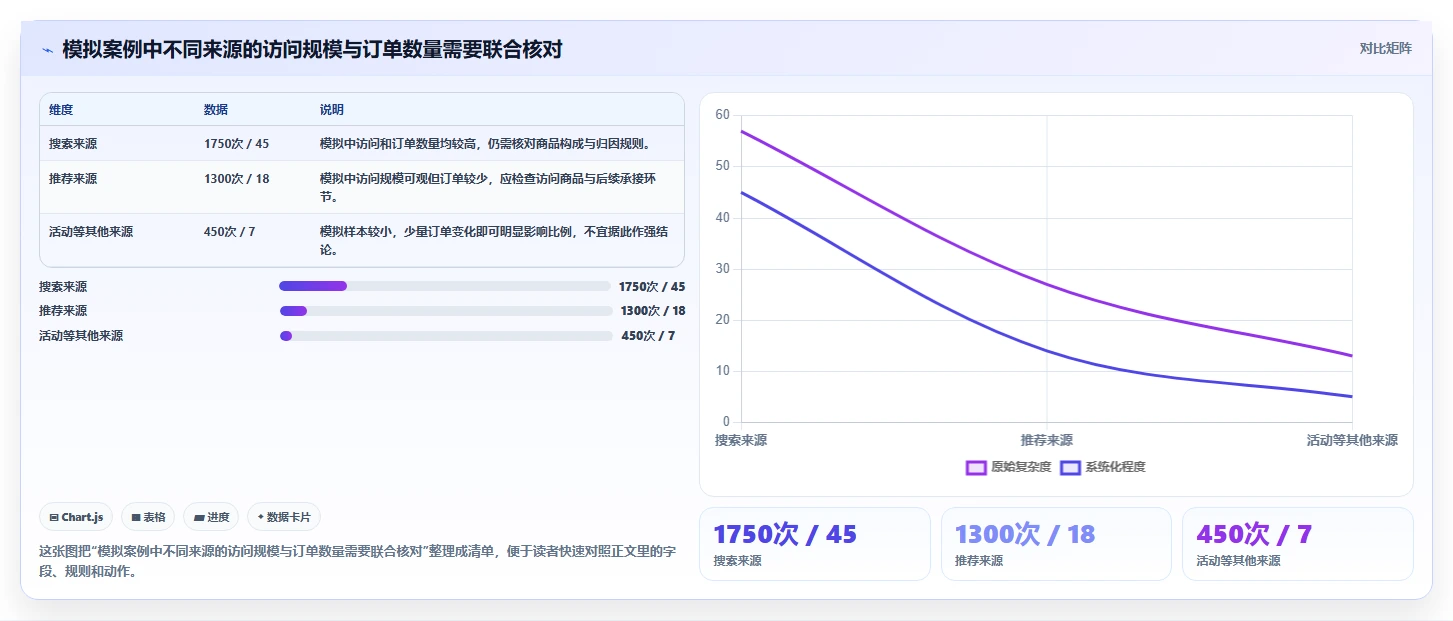Click the 1300次 / 18 table cell

coord(236,179)
